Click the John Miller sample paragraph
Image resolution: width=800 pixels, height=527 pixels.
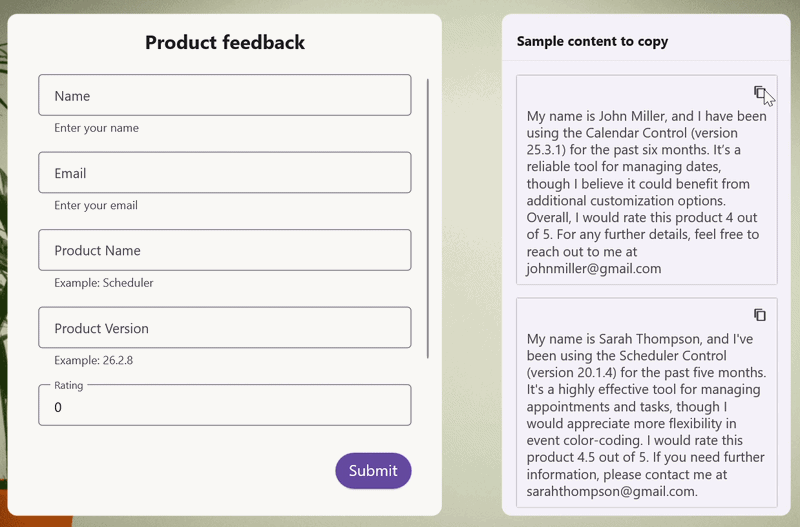646,192
